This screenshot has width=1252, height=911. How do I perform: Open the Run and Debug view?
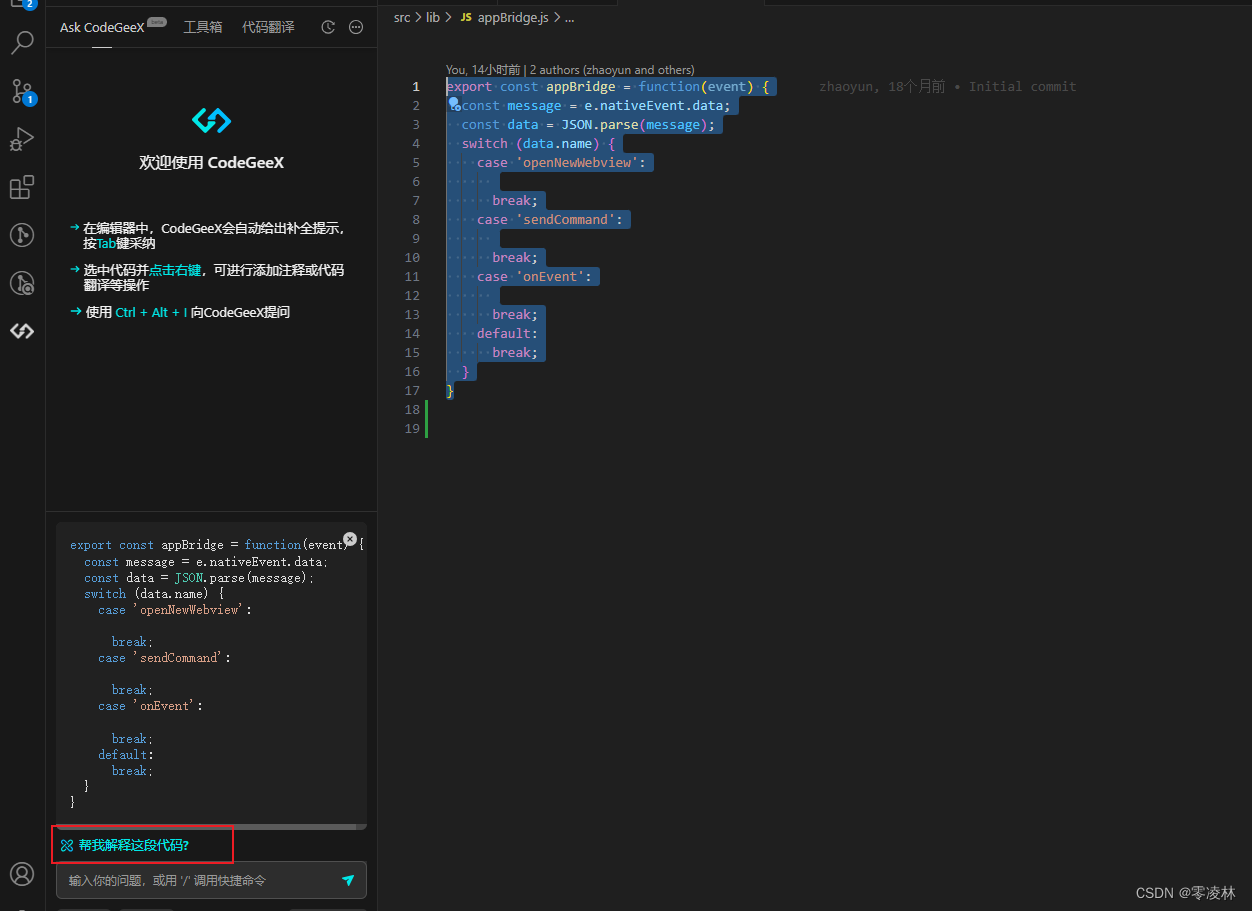[22, 139]
